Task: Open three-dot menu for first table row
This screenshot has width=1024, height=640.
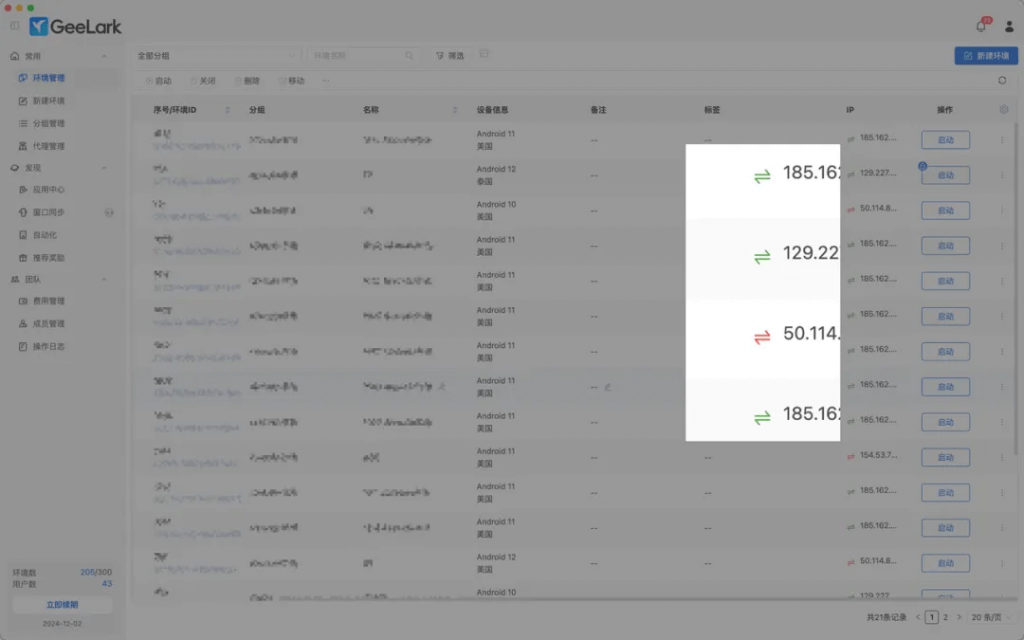Action: (x=1002, y=140)
